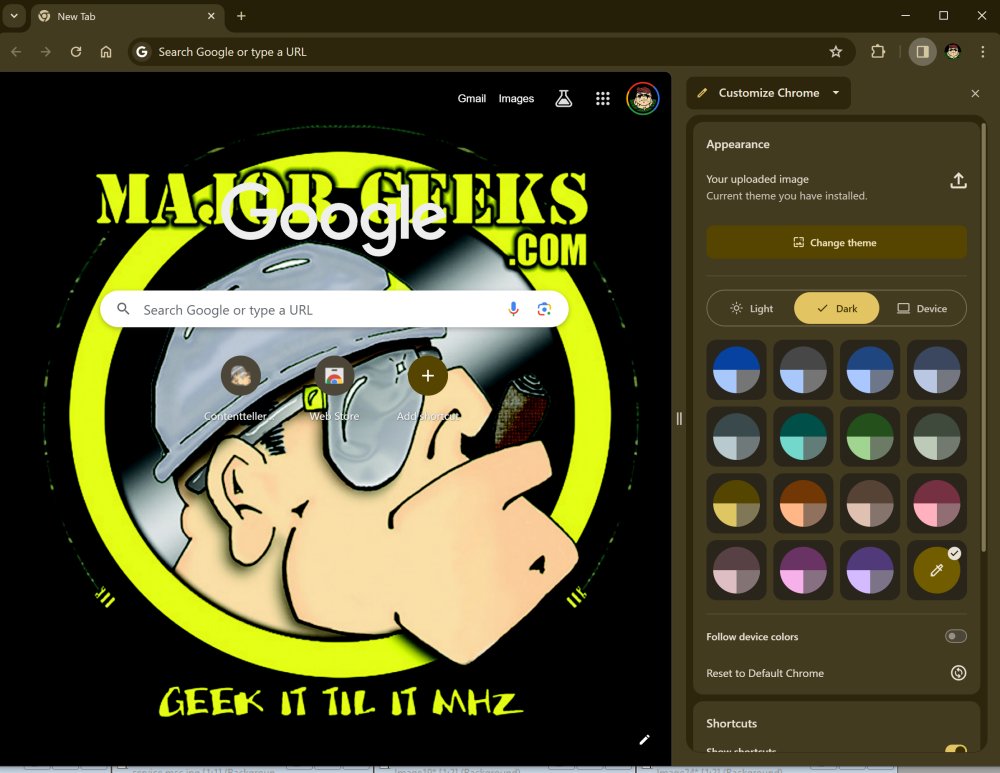Click the Google search box on page
The image size is (1000, 773).
[x=334, y=309]
